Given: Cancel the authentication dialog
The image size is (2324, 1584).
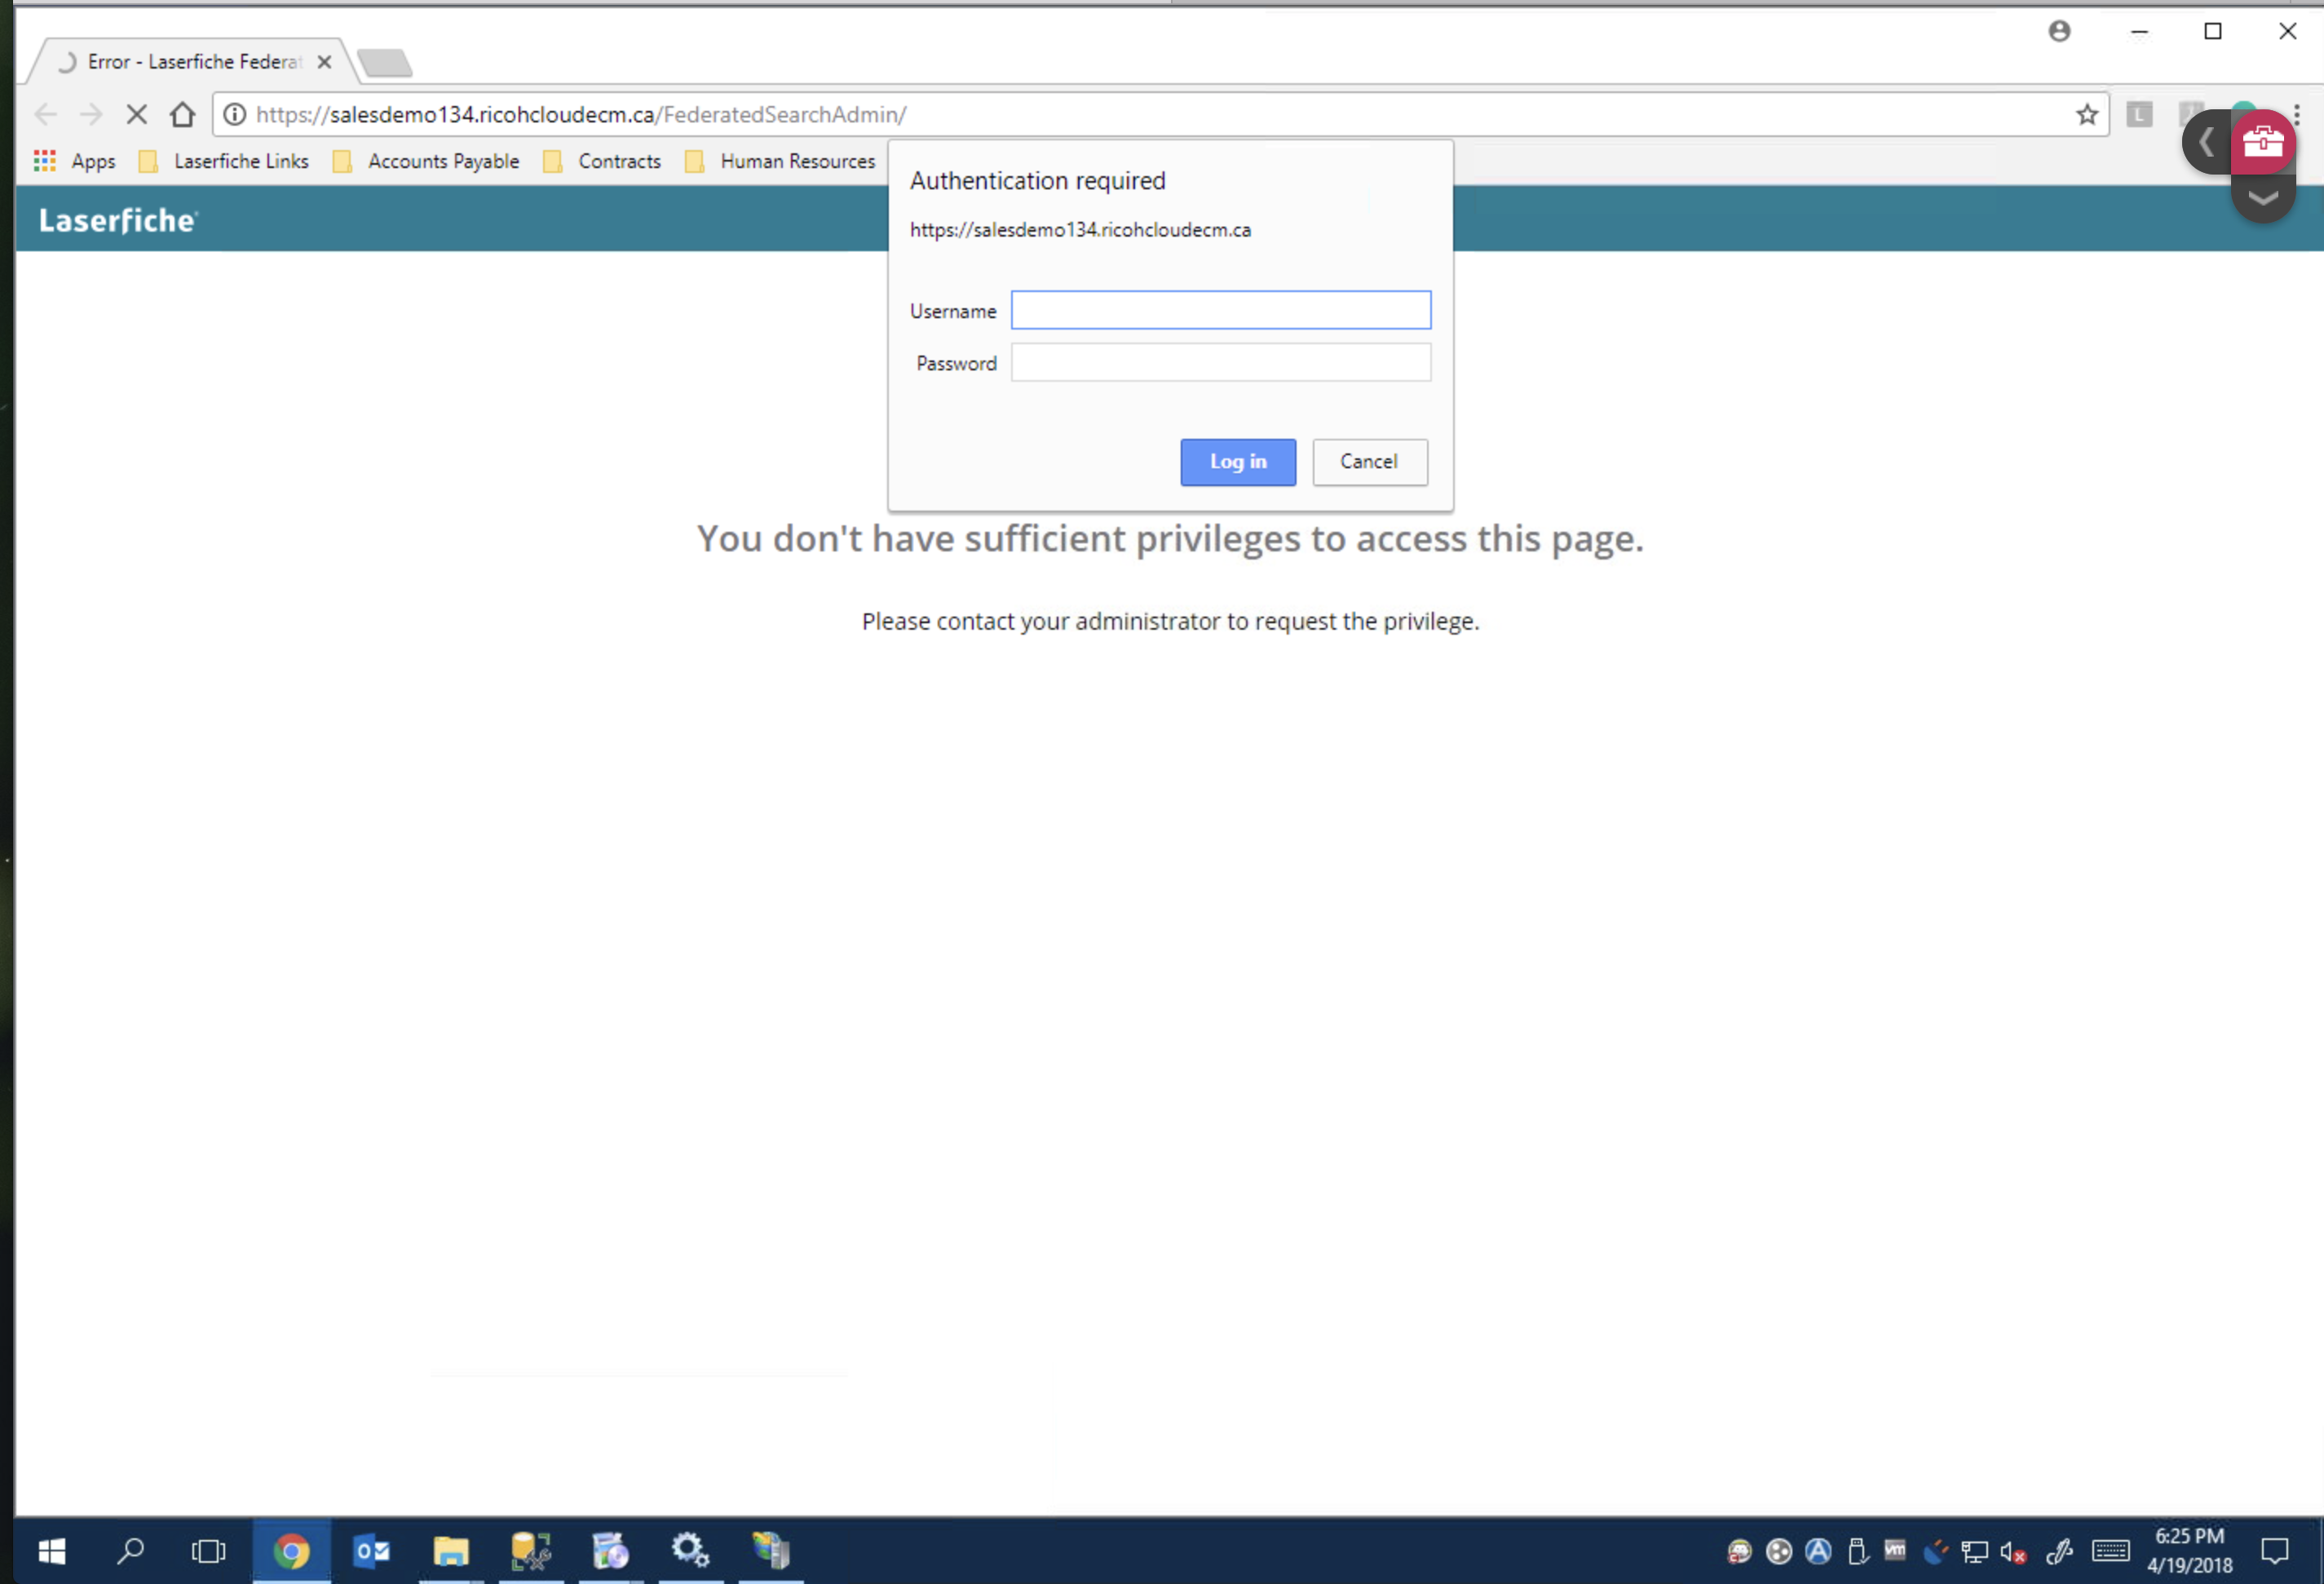Looking at the screenshot, I should [x=1369, y=462].
